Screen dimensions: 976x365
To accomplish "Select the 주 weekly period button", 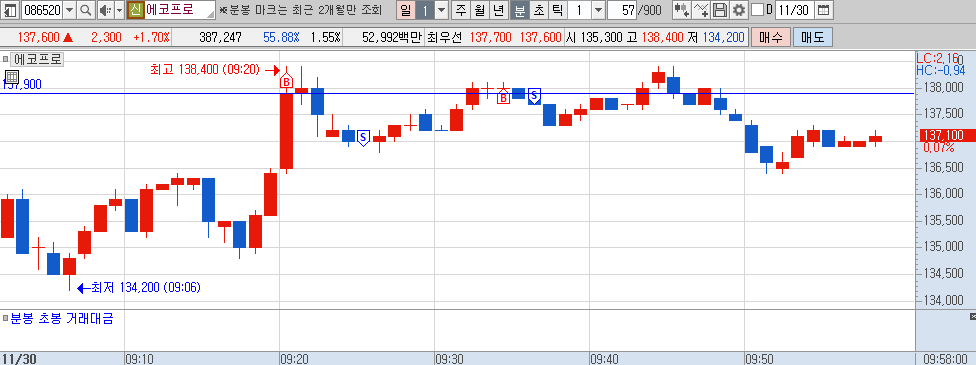I will click(461, 10).
